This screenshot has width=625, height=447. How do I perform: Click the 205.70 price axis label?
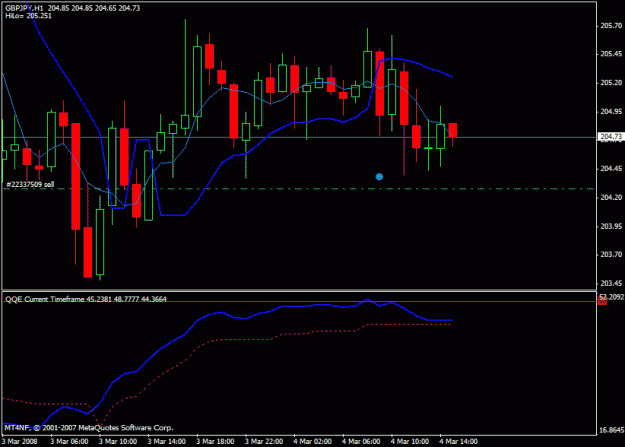tap(611, 26)
